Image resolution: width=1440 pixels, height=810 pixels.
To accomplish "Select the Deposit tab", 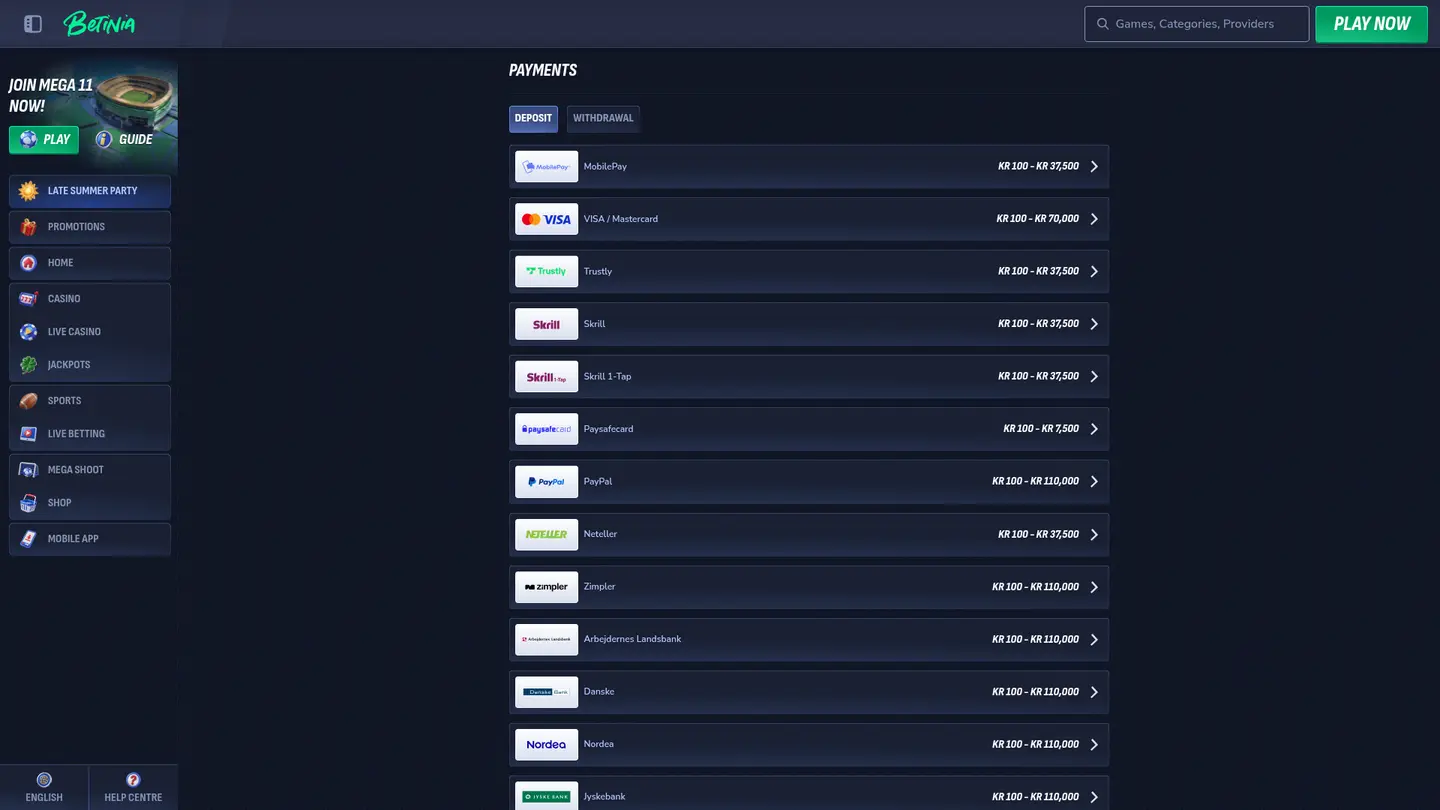I will tap(533, 118).
